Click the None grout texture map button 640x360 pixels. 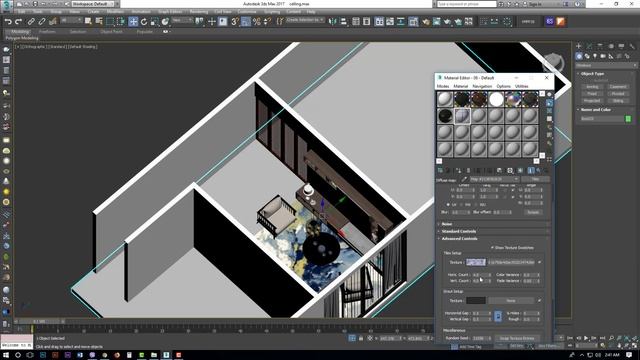(511, 300)
